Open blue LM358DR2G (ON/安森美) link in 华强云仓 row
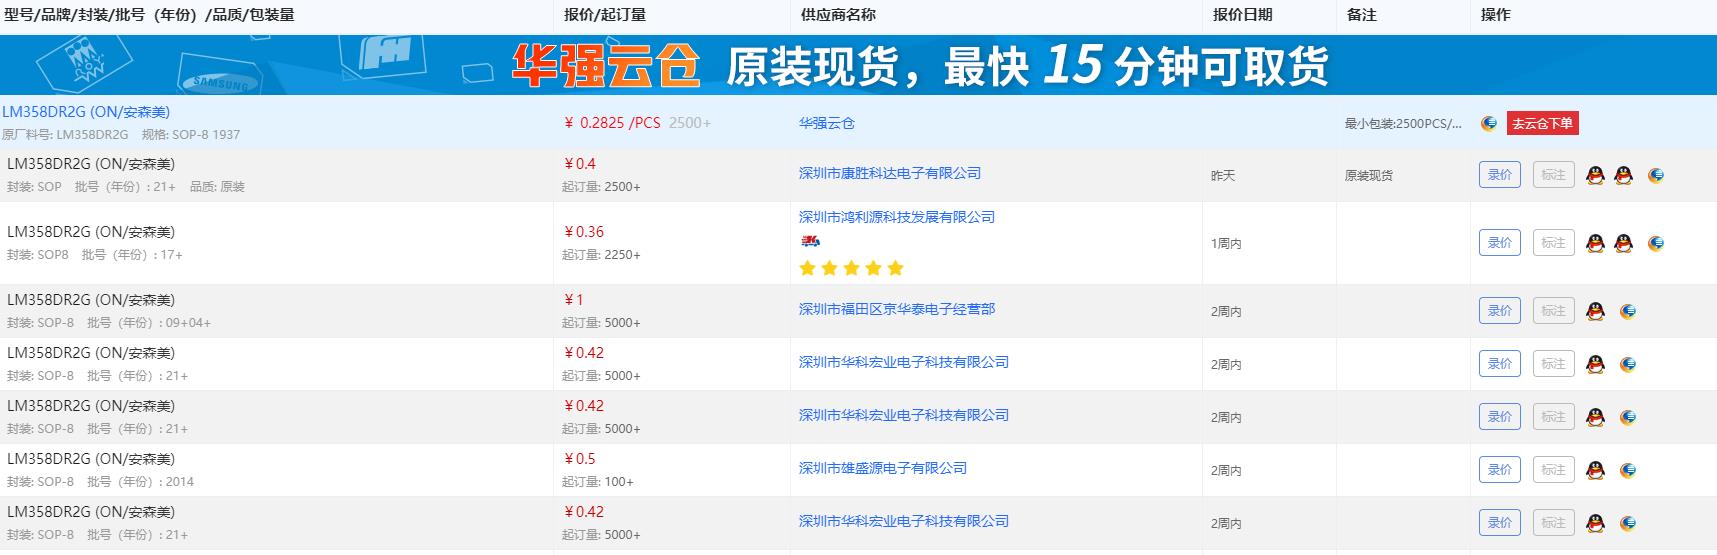The width and height of the screenshot is (1717, 555). click(86, 112)
